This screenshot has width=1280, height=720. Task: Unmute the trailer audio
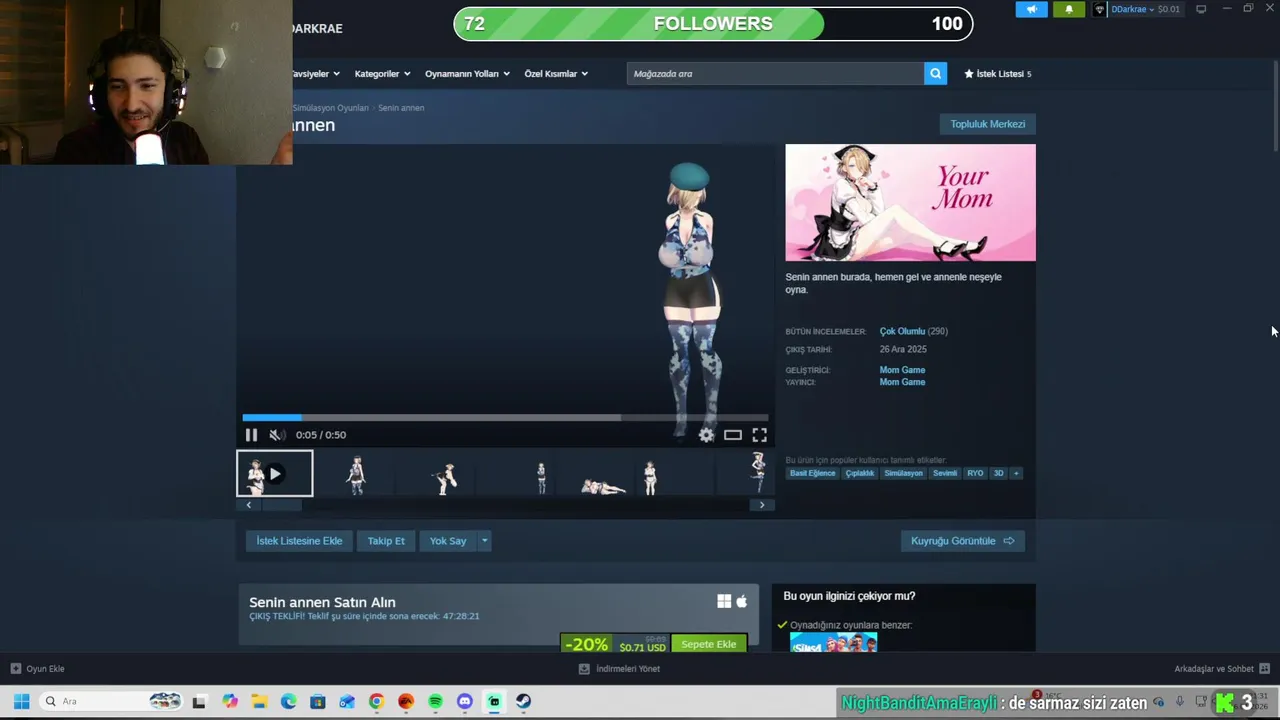(277, 435)
